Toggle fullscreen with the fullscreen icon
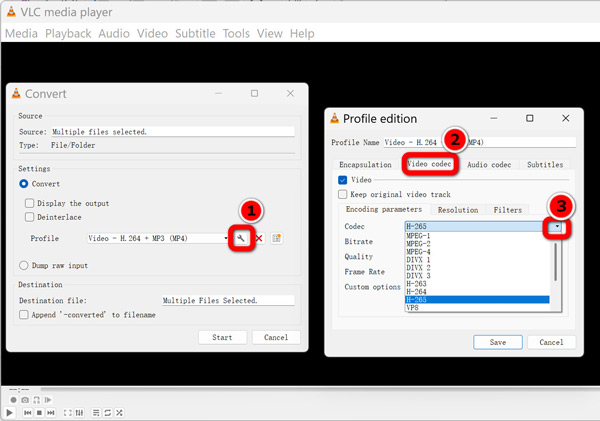600x421 pixels. point(67,413)
